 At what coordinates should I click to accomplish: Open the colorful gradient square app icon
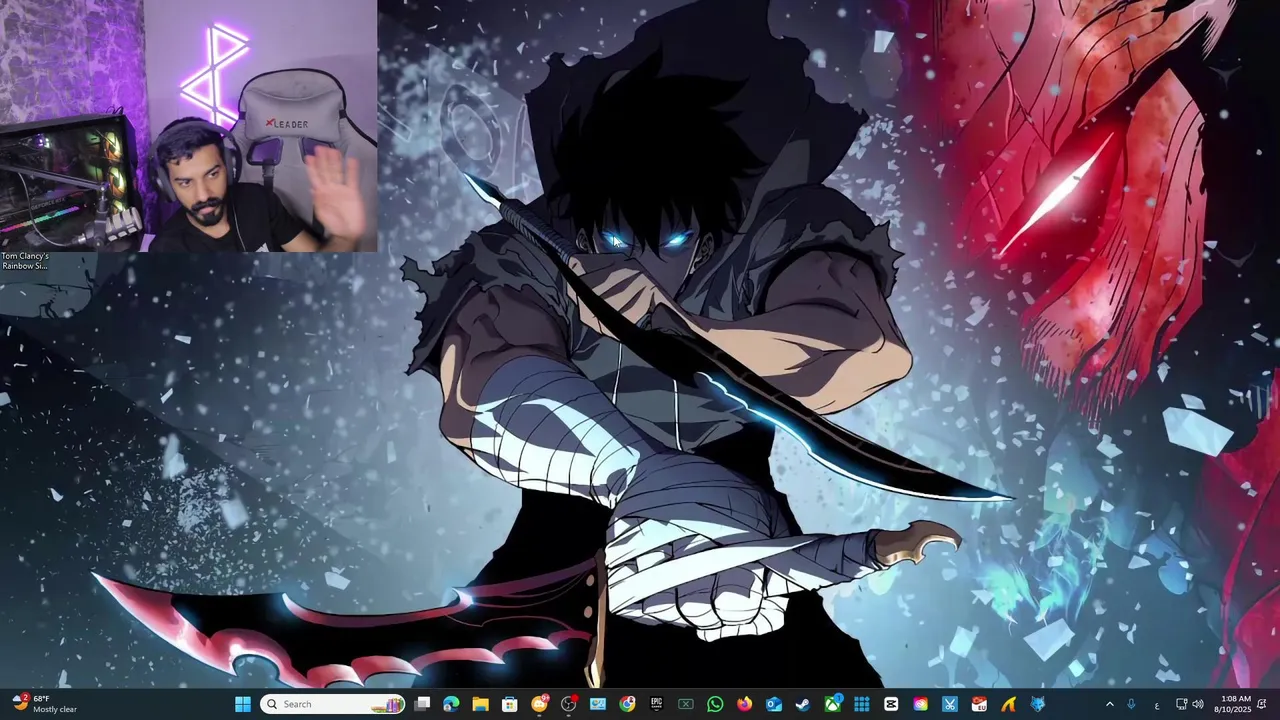point(920,704)
